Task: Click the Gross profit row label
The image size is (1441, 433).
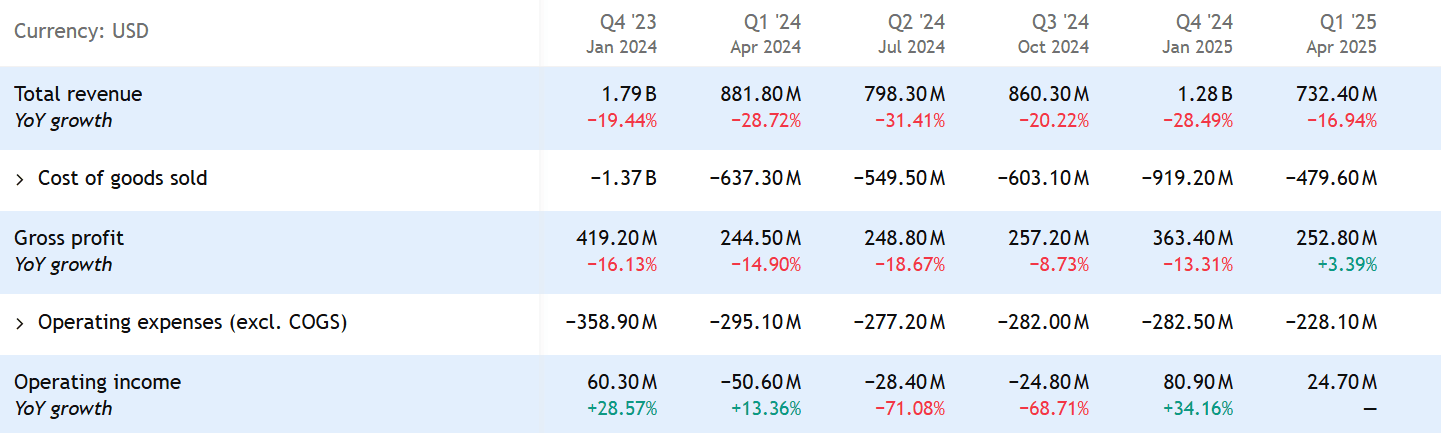Action: (x=69, y=238)
